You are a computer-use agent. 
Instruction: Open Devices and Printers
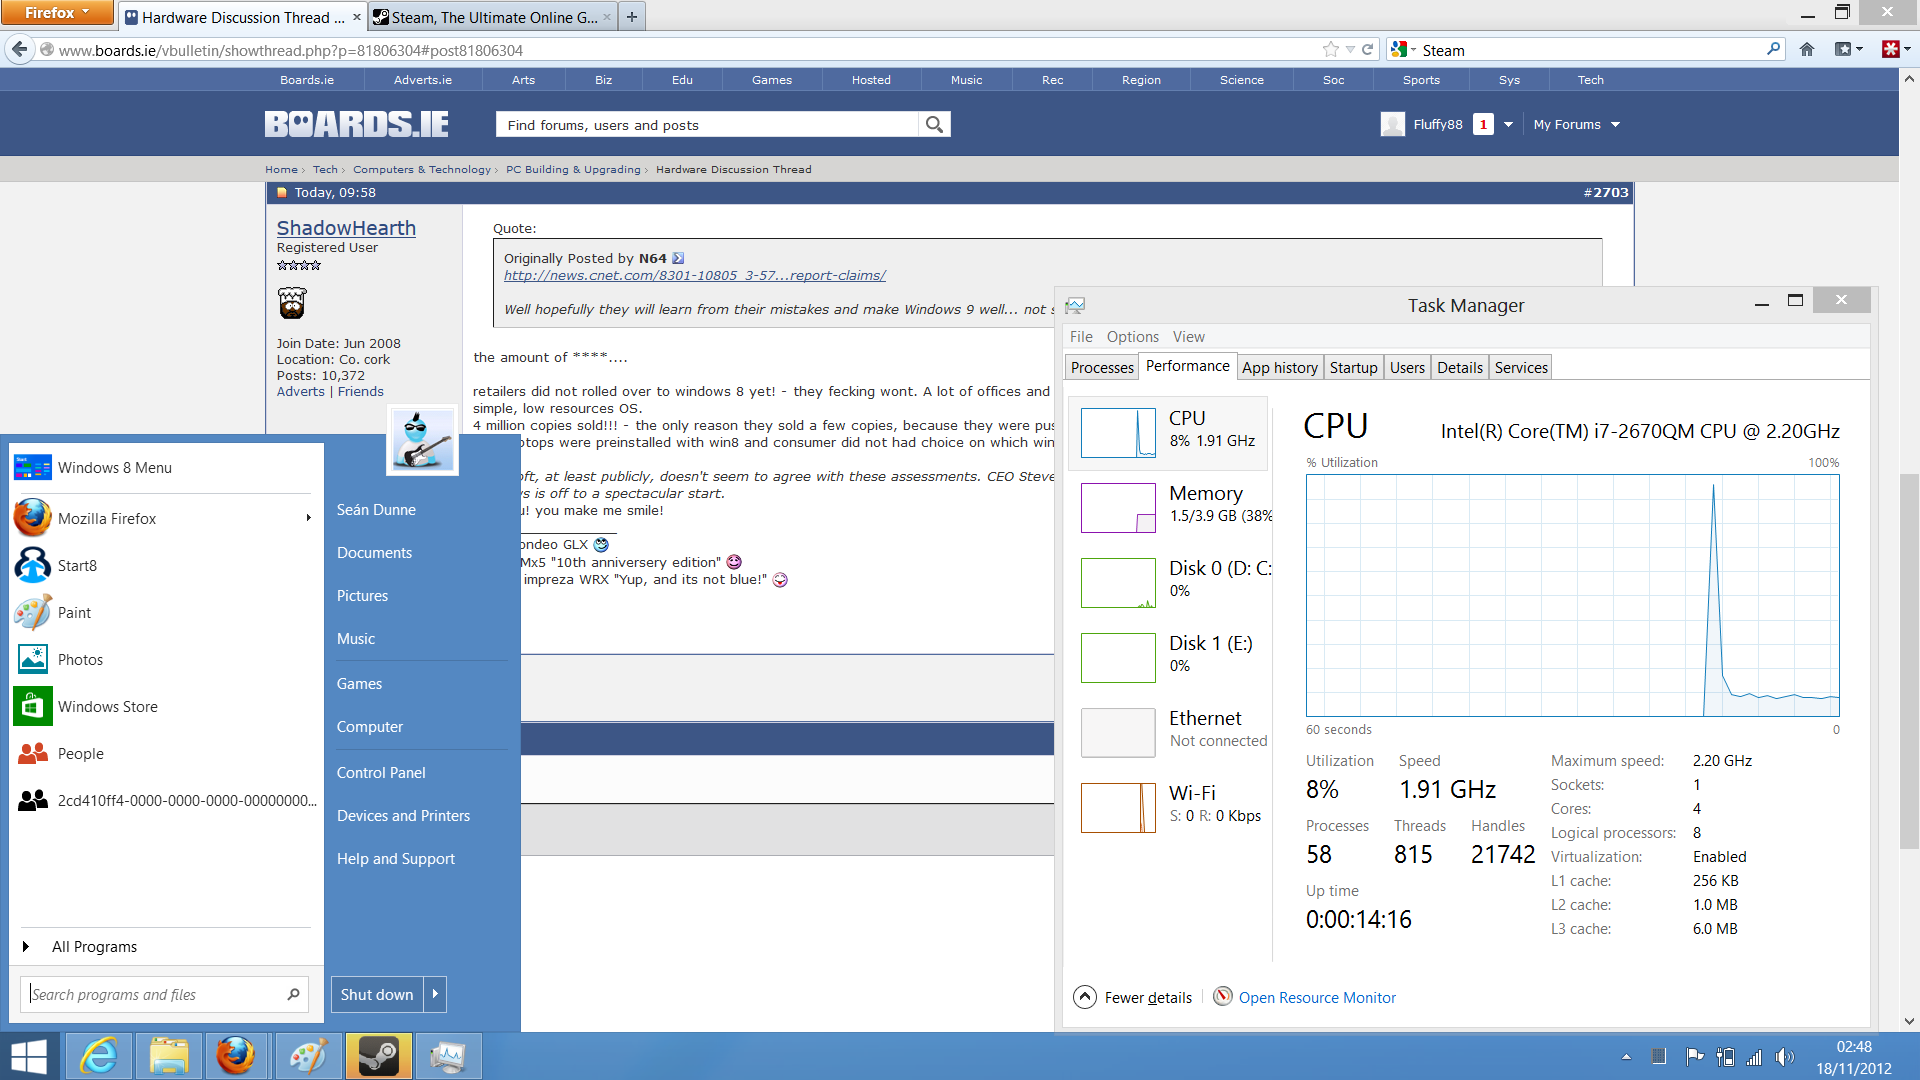point(403,815)
